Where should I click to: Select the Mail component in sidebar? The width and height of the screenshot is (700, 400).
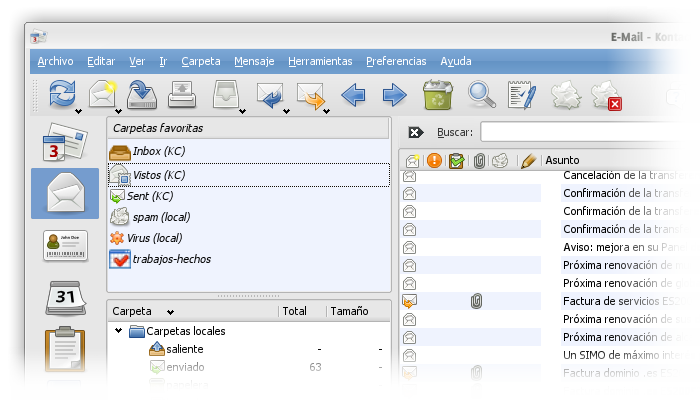pos(65,193)
